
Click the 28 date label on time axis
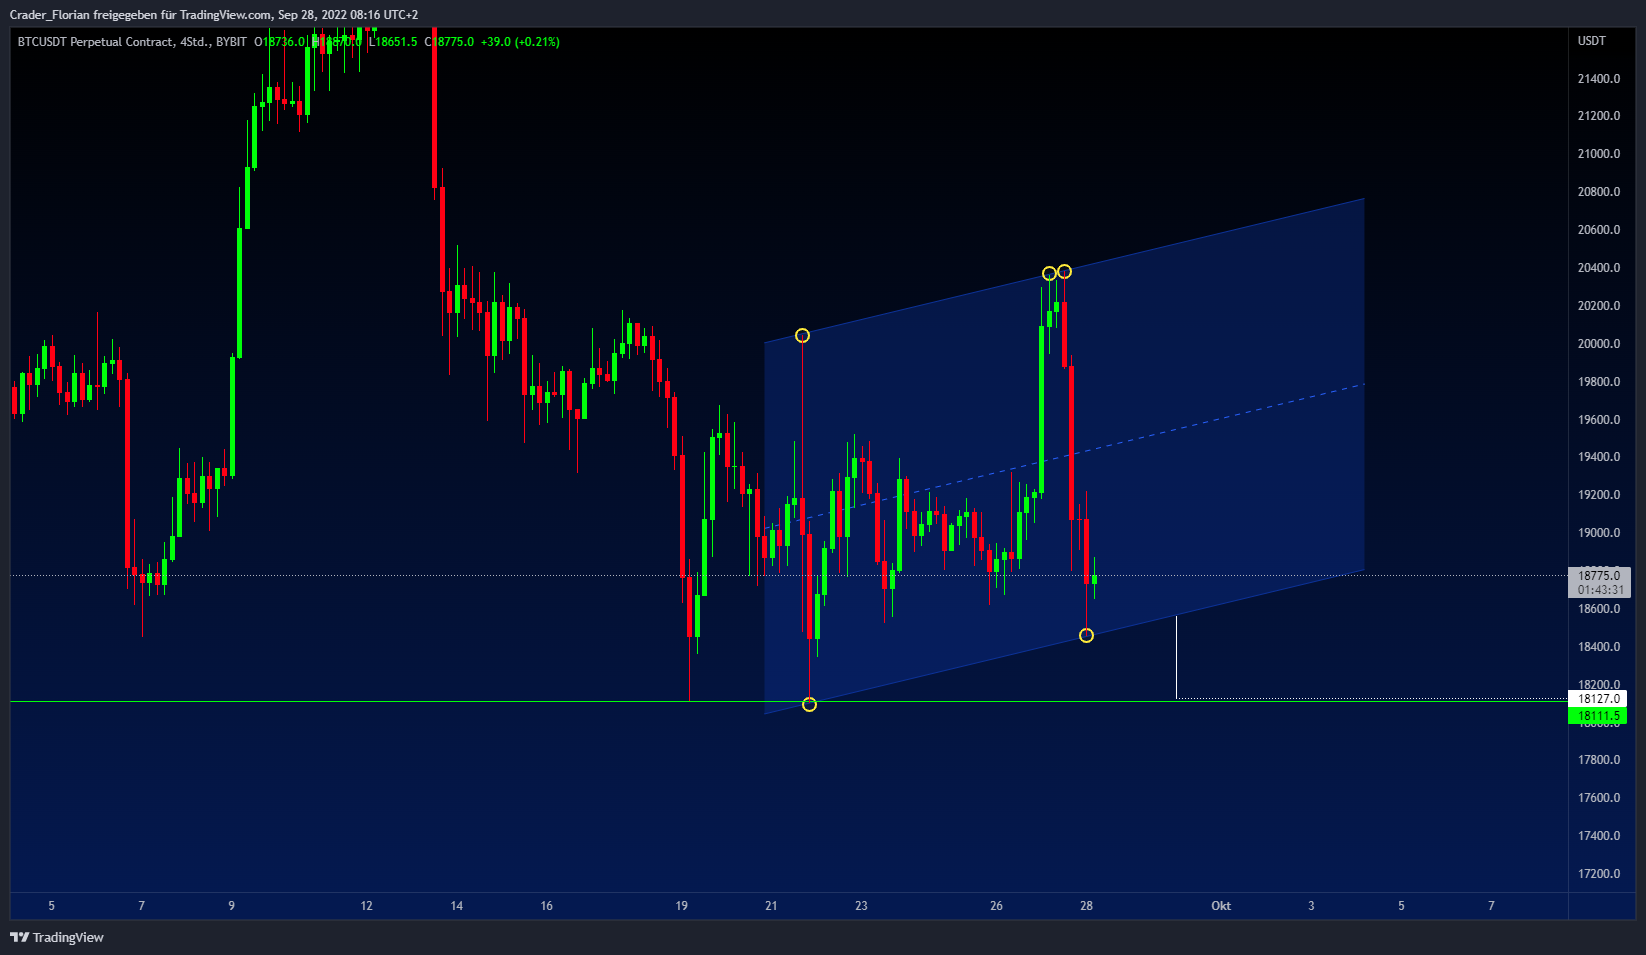(x=1086, y=906)
